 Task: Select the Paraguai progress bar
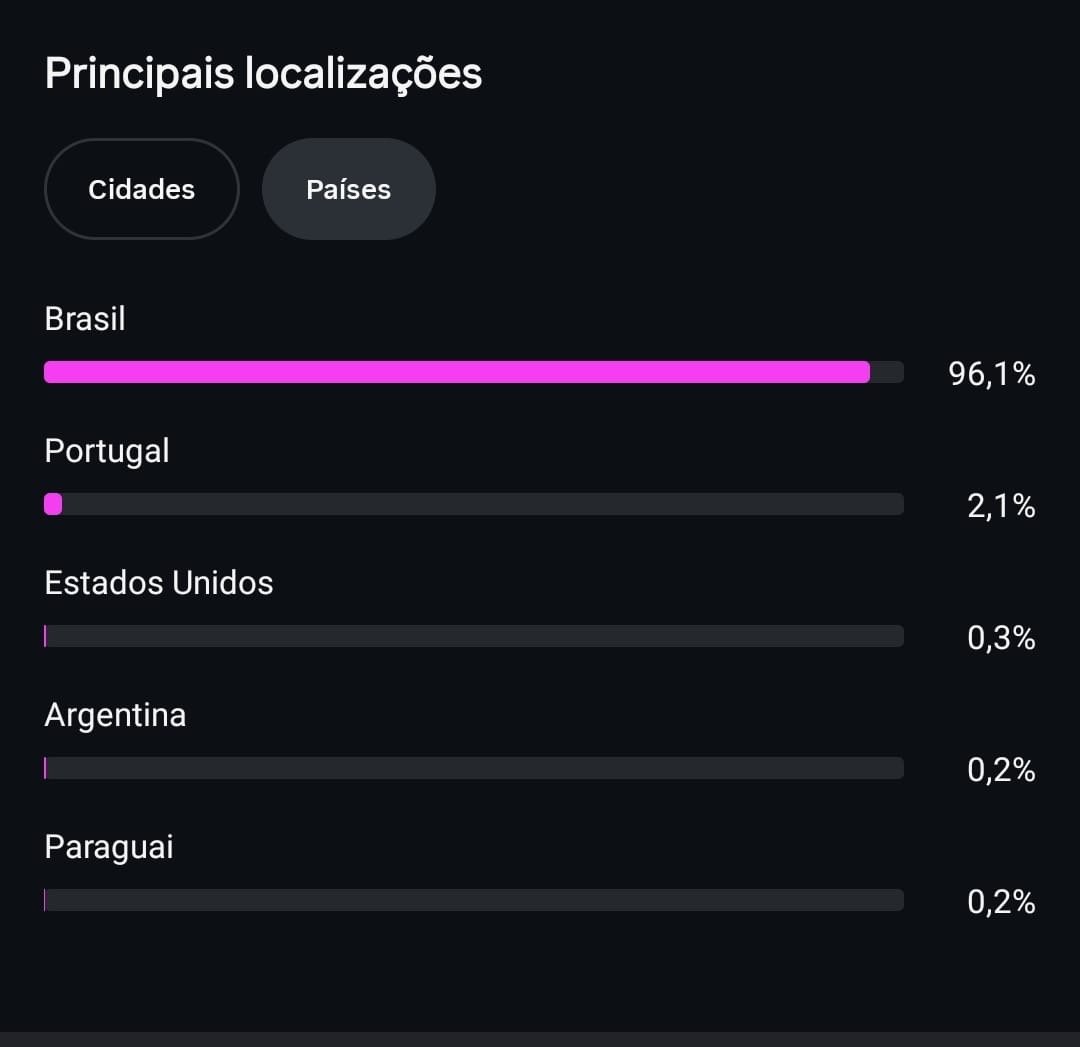(474, 900)
